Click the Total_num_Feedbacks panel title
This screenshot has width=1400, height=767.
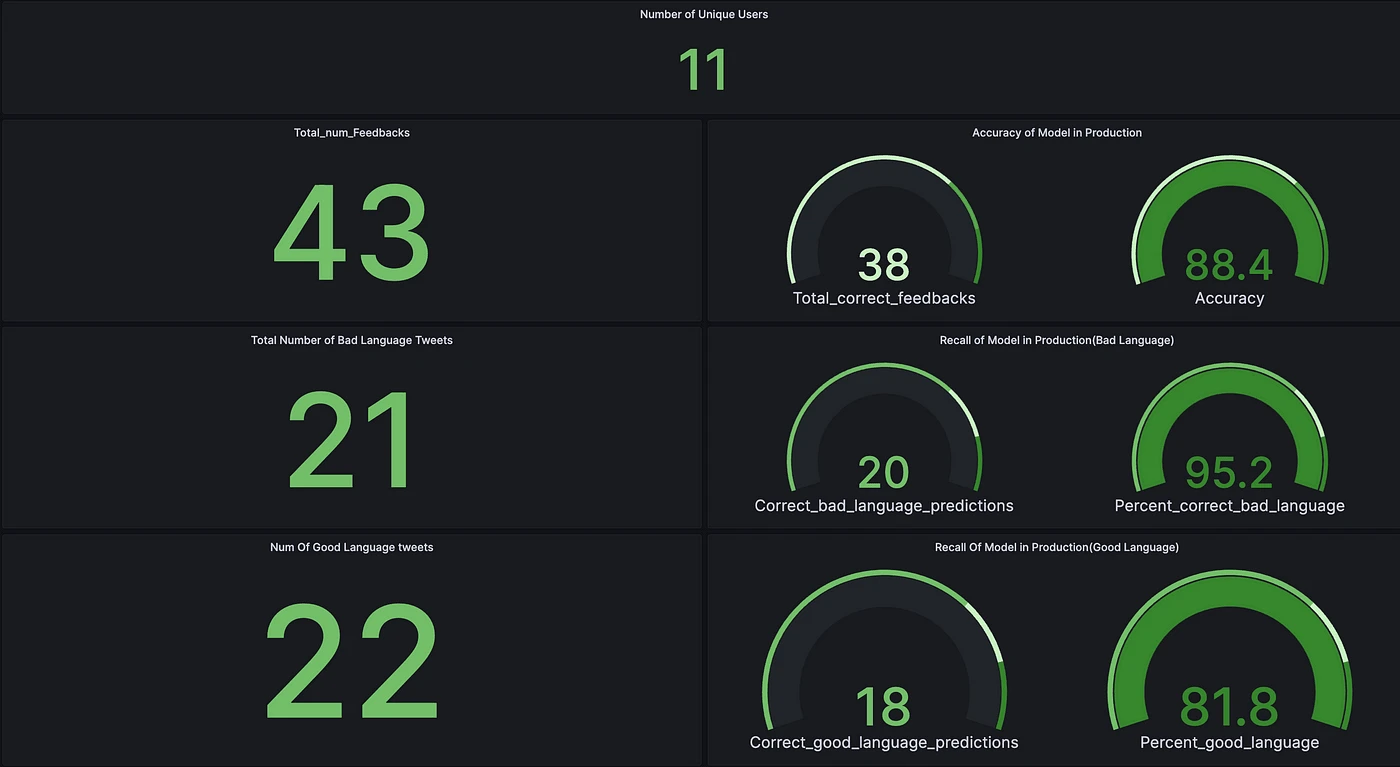coord(351,133)
